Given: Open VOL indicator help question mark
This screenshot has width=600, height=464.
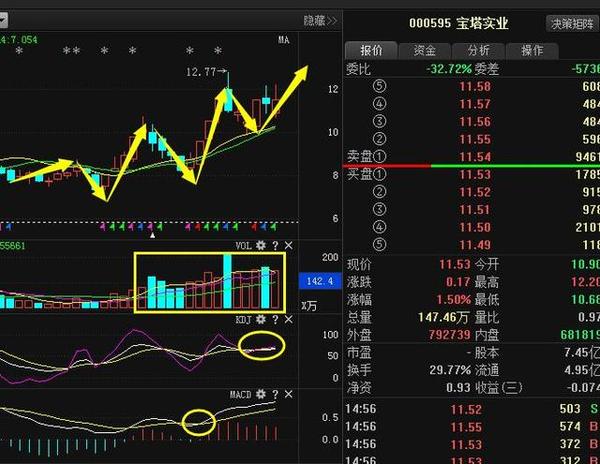Looking at the screenshot, I should tap(275, 246).
